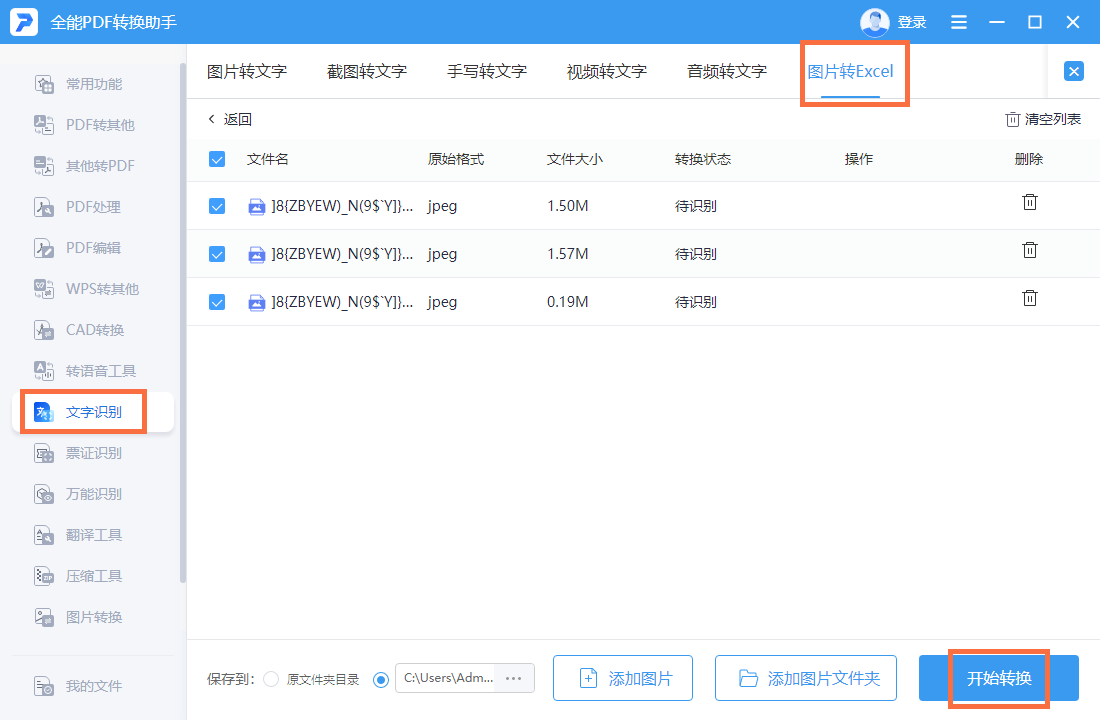
Task: Toggle select-all checkbox in table header
Action: point(217,159)
